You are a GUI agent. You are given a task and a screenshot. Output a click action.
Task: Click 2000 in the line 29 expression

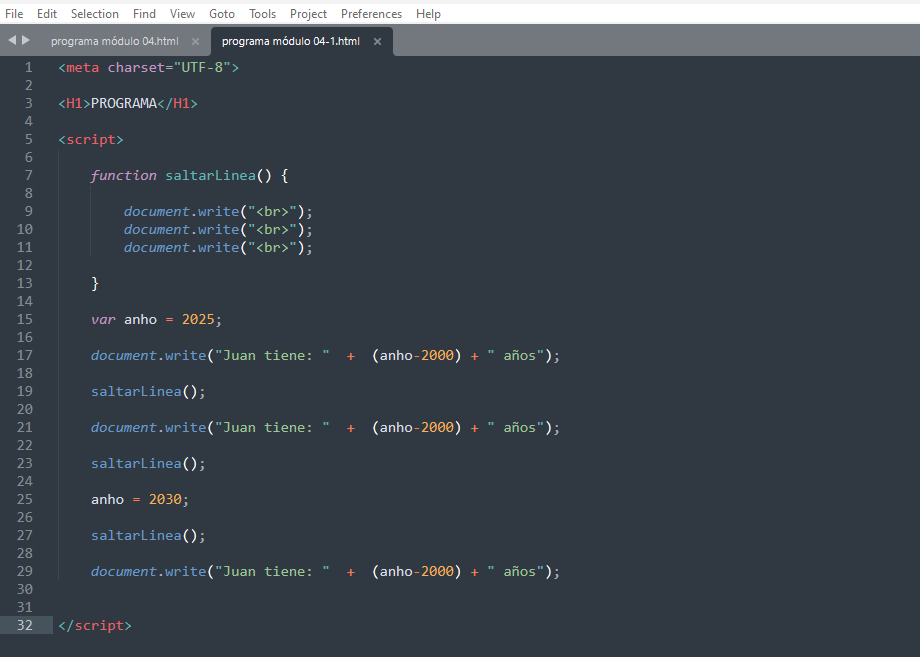tap(438, 571)
